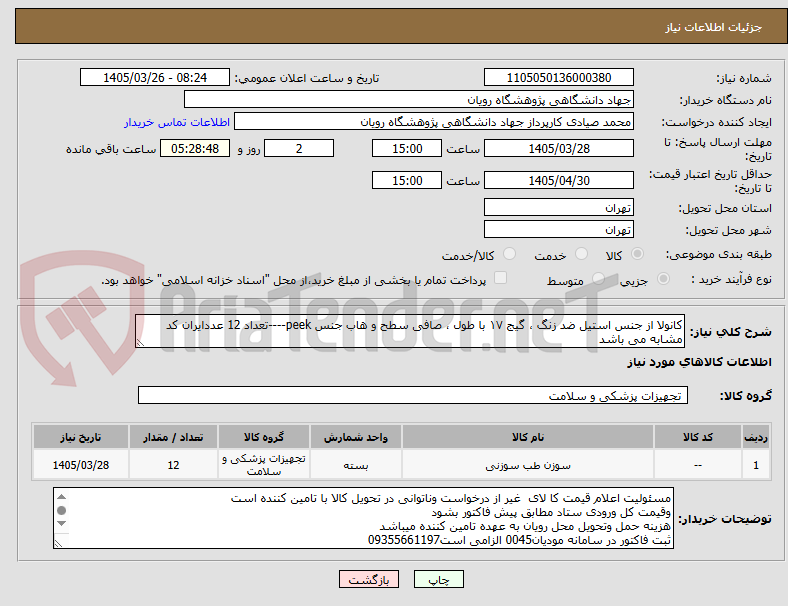Click the price validity date 1405/04/30 field
This screenshot has height=606, width=788.
[559, 180]
